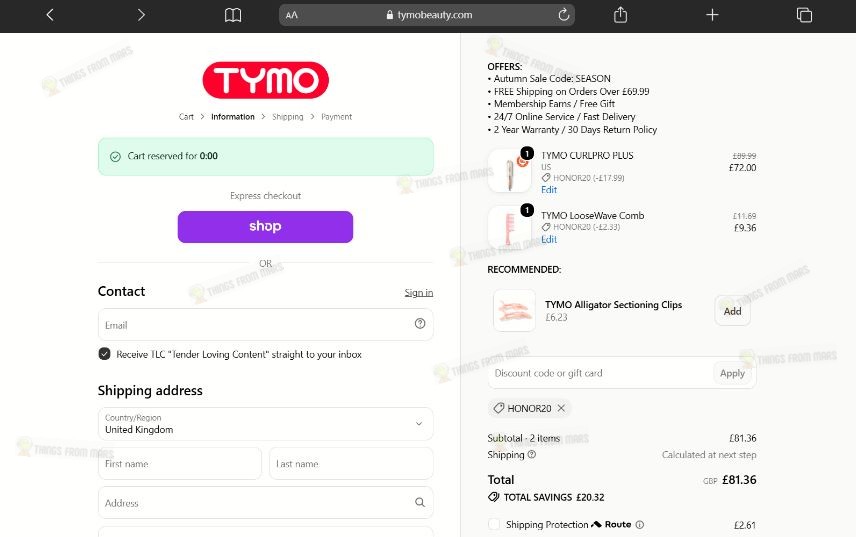856x537 pixels.
Task: Click 'FREE Shipping on Orders Over £69.99' text
Action: tap(572, 92)
